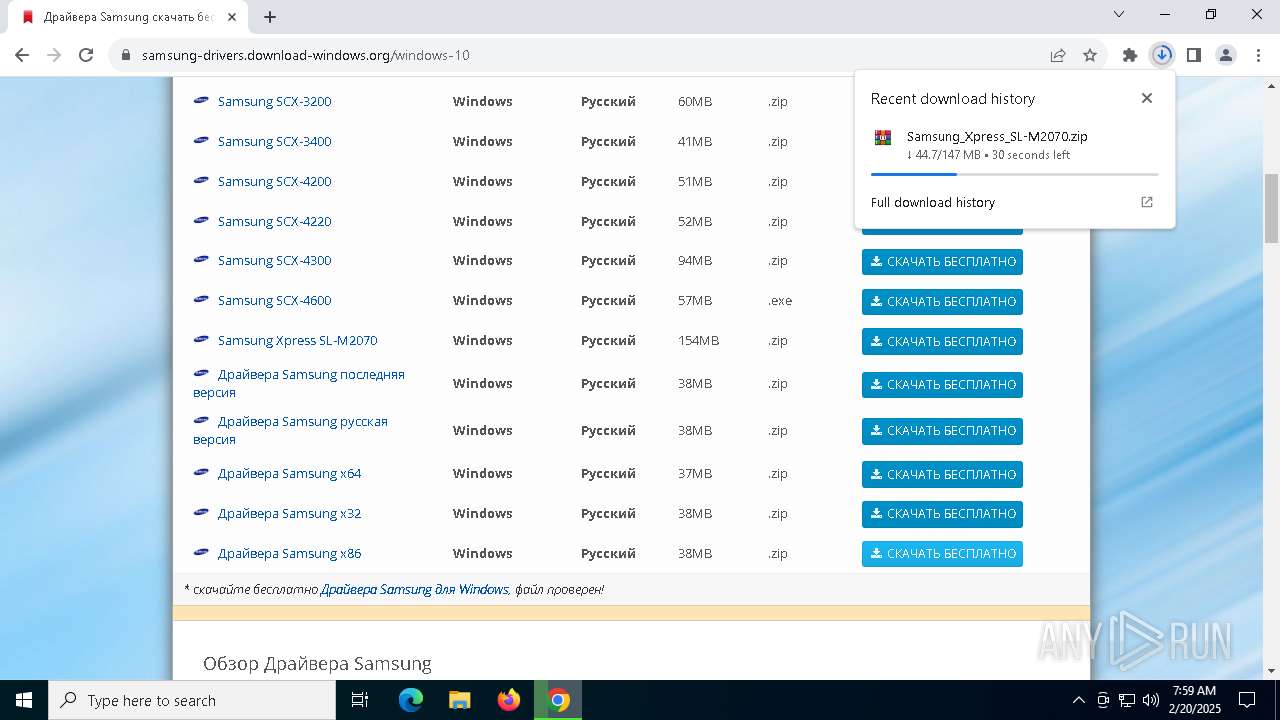
Task: Click the page vertical scrollbar thumb
Action: [1271, 208]
